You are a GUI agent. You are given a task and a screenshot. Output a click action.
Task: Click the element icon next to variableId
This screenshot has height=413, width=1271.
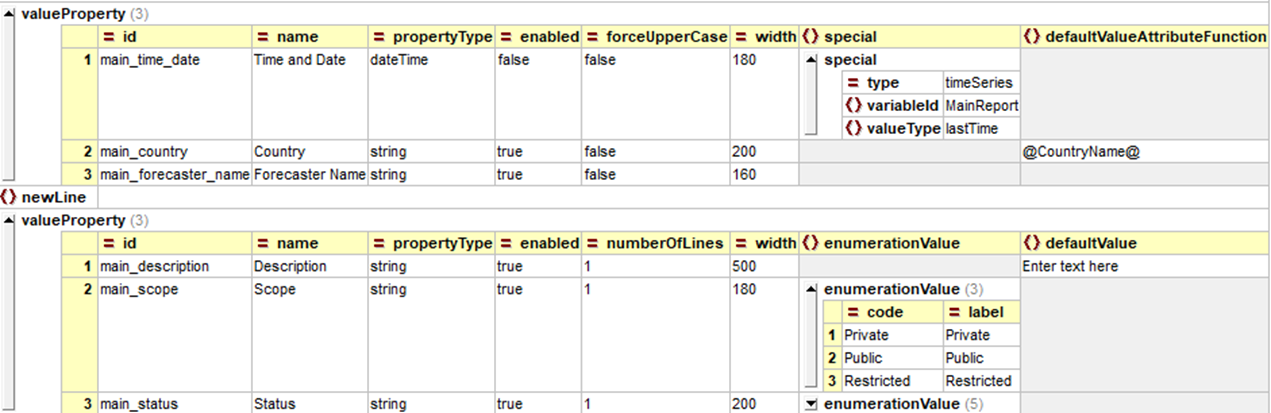[x=853, y=105]
